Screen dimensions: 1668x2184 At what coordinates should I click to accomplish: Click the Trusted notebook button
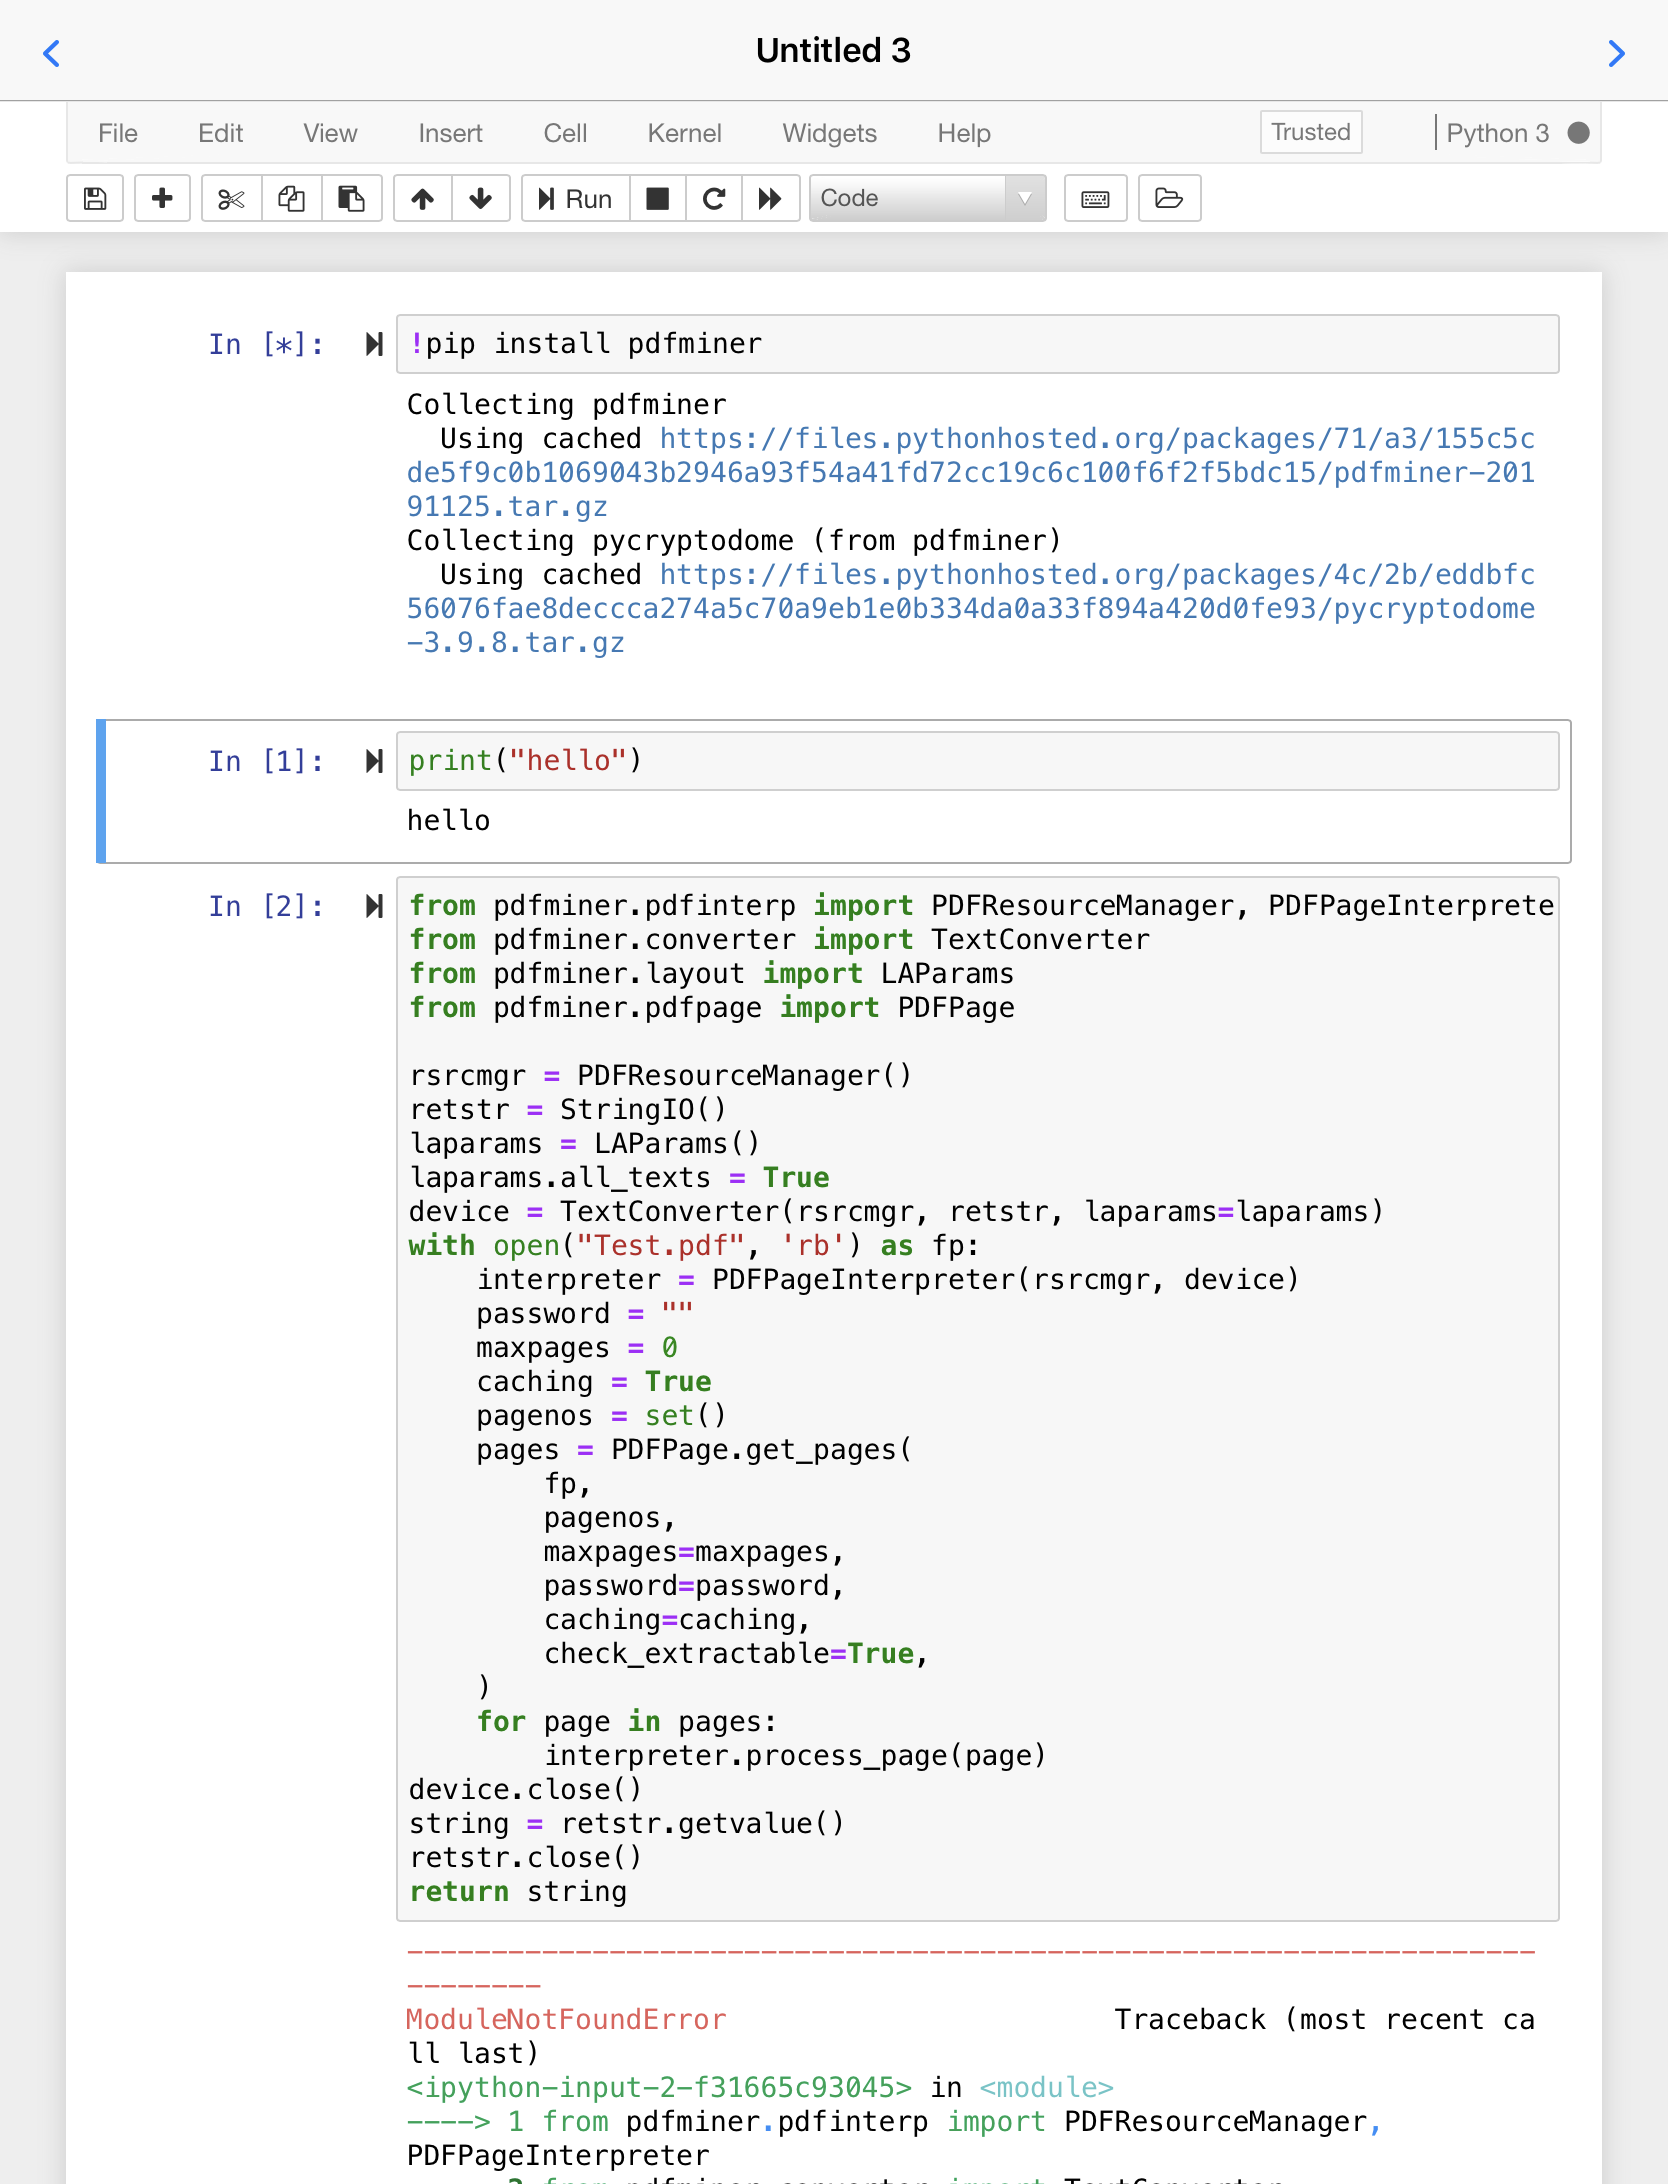pyautogui.click(x=1310, y=131)
